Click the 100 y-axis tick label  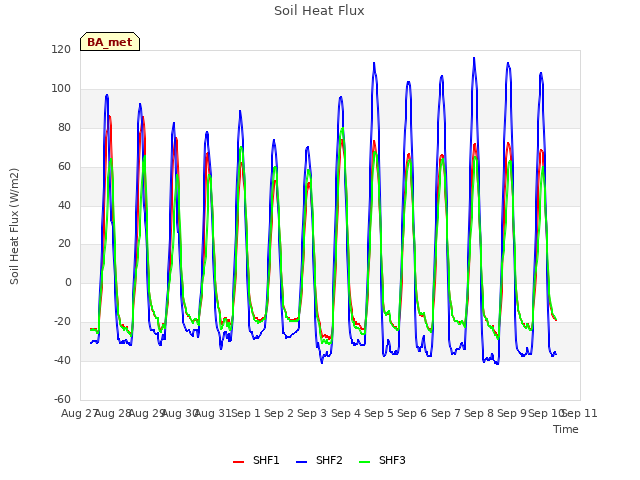point(61,89)
